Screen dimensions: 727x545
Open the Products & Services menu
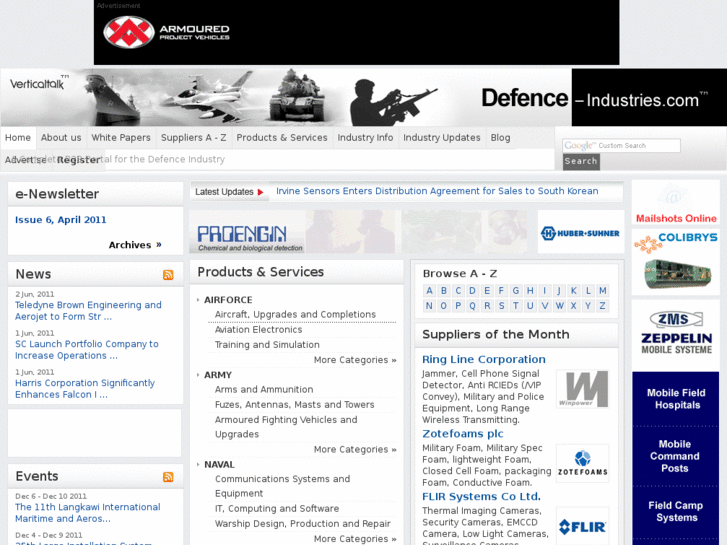(x=282, y=138)
